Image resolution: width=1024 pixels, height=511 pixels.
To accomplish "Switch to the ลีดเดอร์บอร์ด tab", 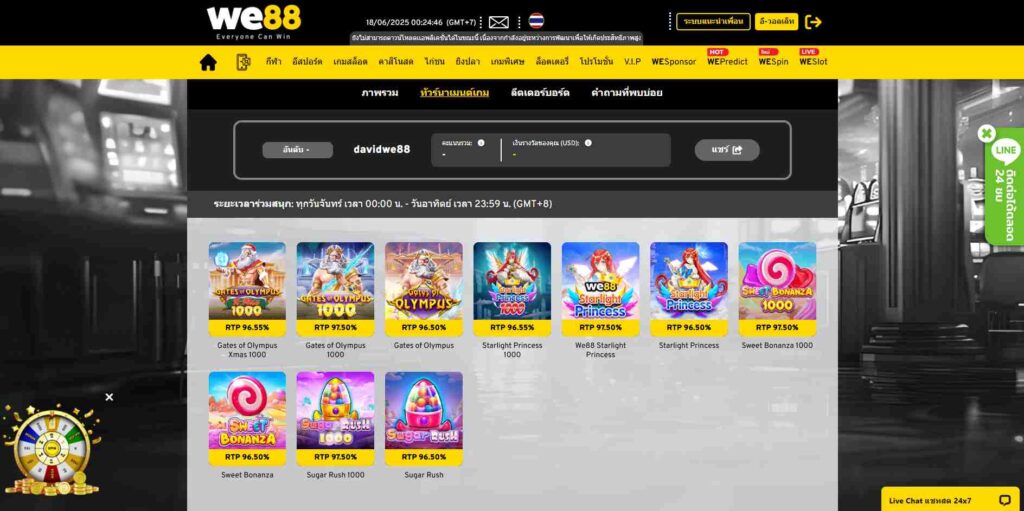I will (x=540, y=93).
